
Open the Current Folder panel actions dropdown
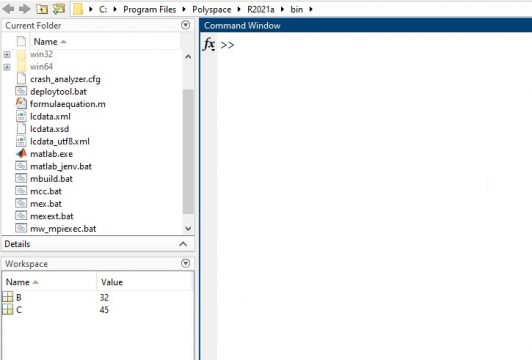185,25
